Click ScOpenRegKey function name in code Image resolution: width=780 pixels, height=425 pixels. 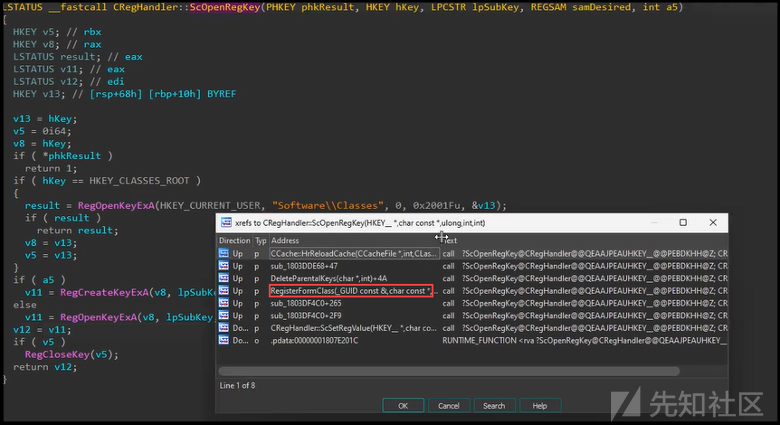click(x=224, y=7)
